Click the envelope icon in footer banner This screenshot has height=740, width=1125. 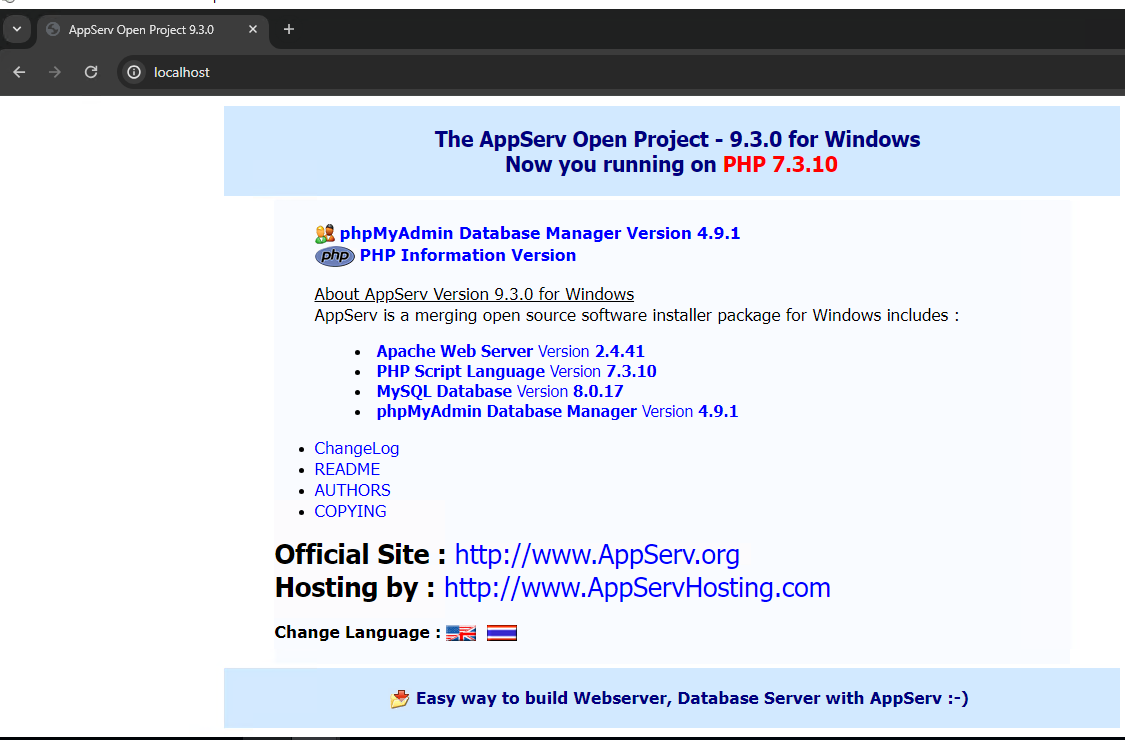point(400,698)
